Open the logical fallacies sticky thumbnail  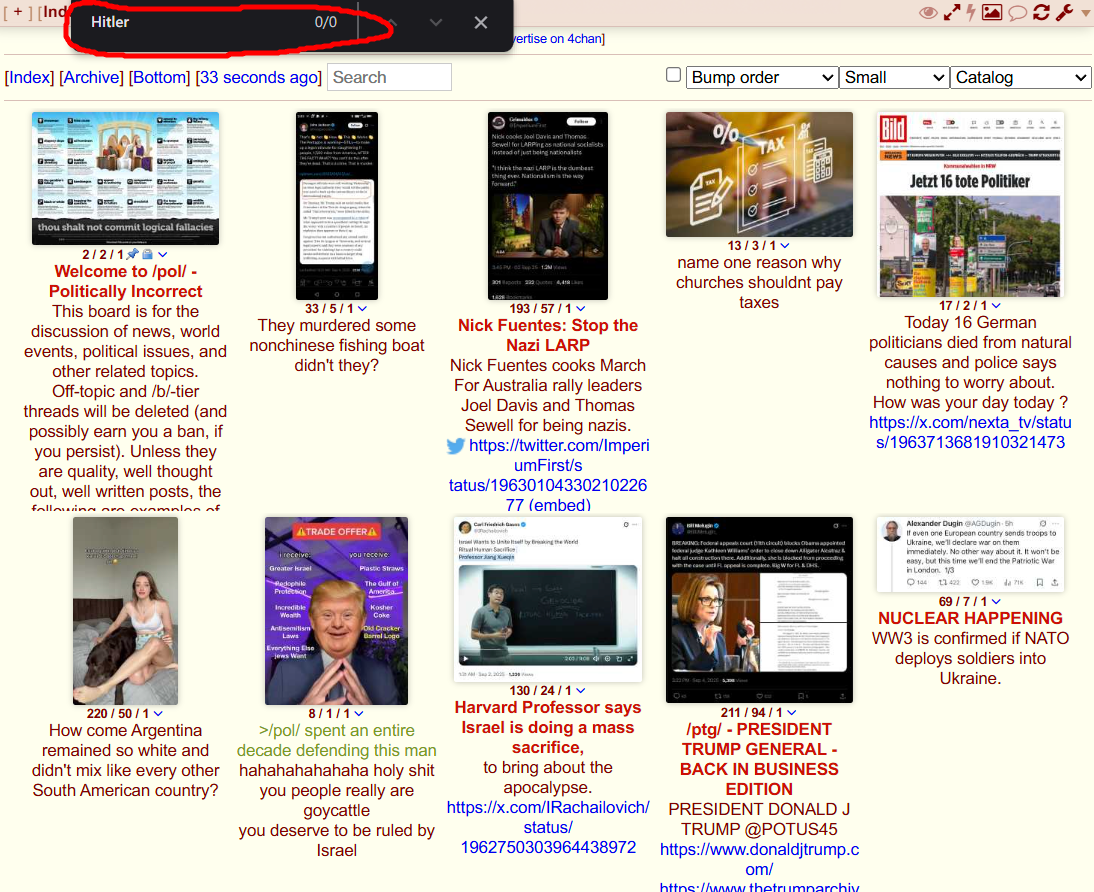pos(126,179)
